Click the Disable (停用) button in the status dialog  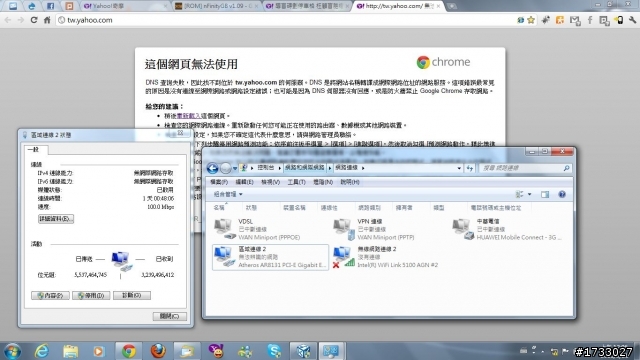pos(91,295)
